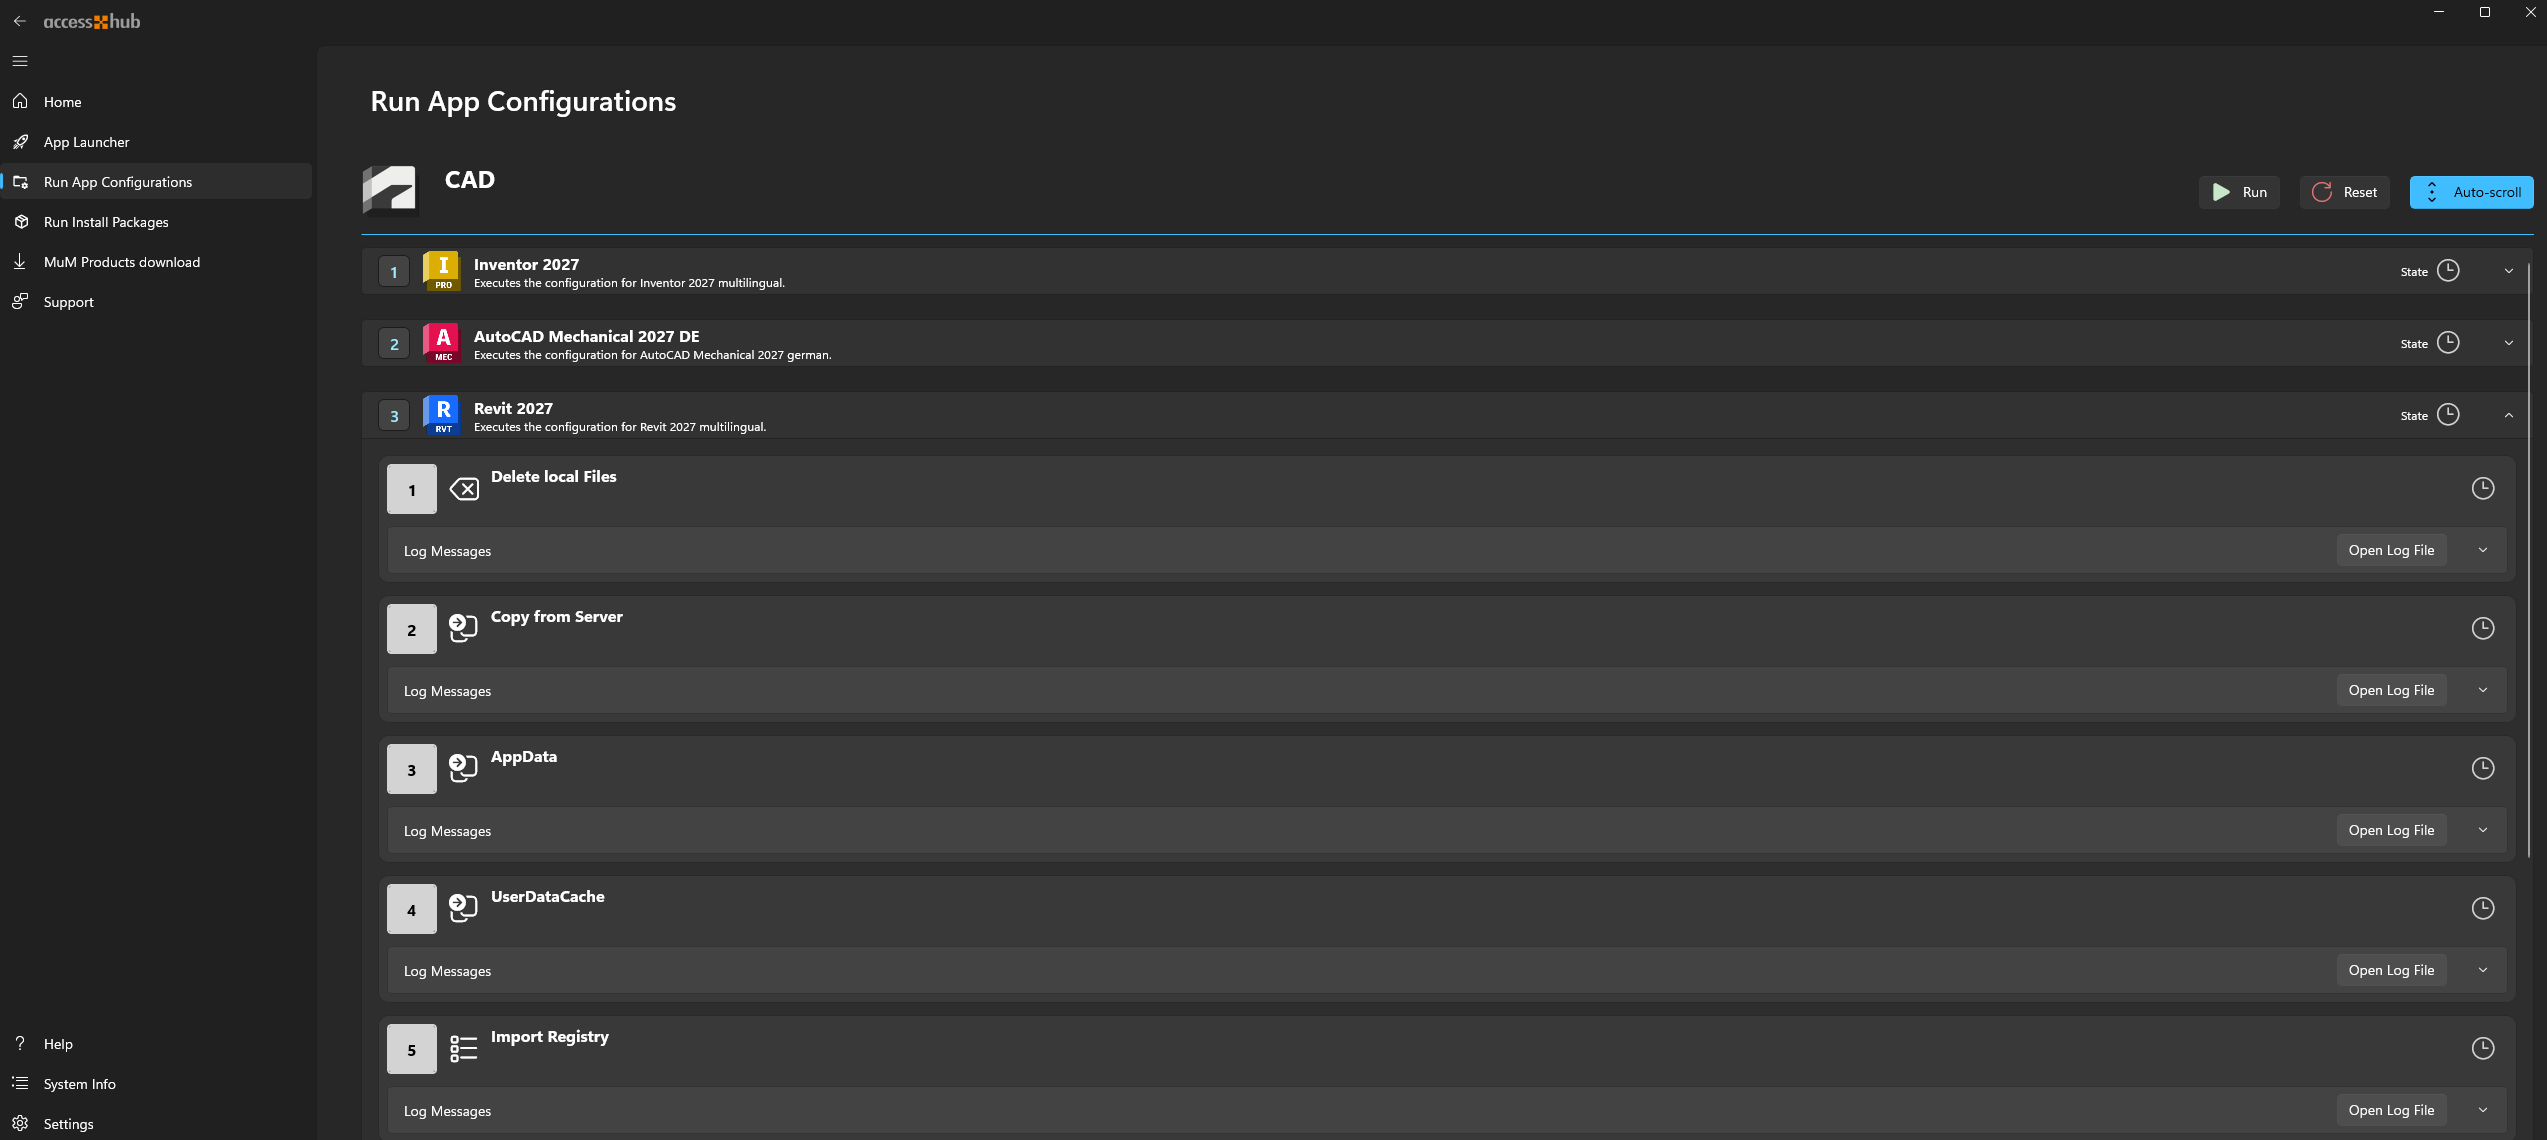Open App Launcher in the sidebar

pos(156,142)
